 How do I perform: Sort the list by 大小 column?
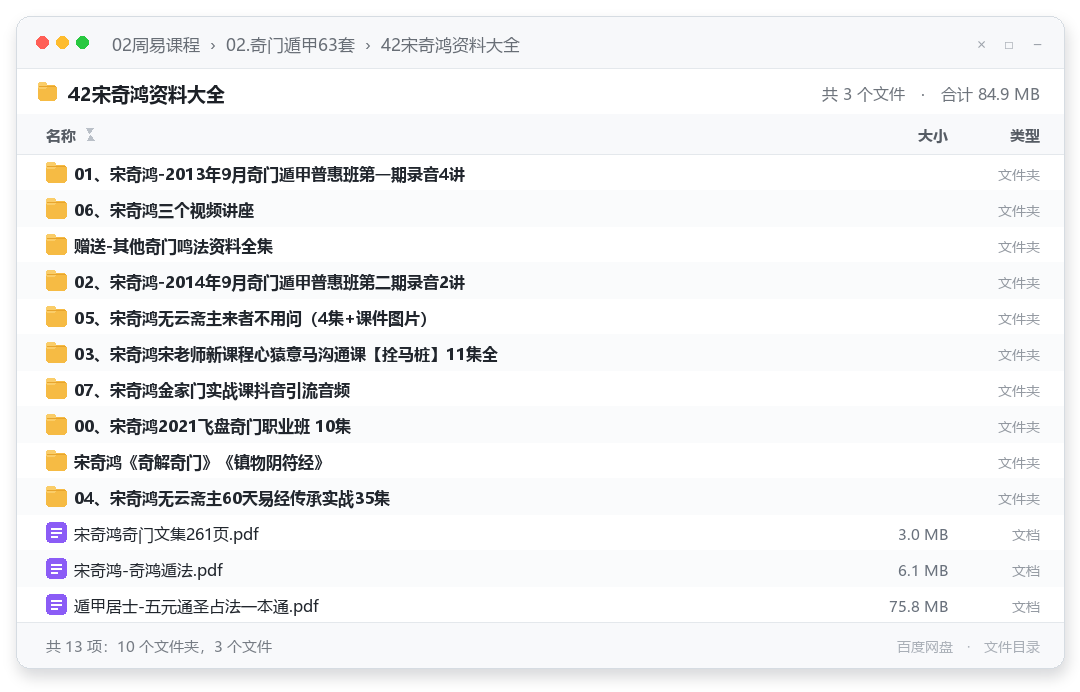click(x=933, y=136)
